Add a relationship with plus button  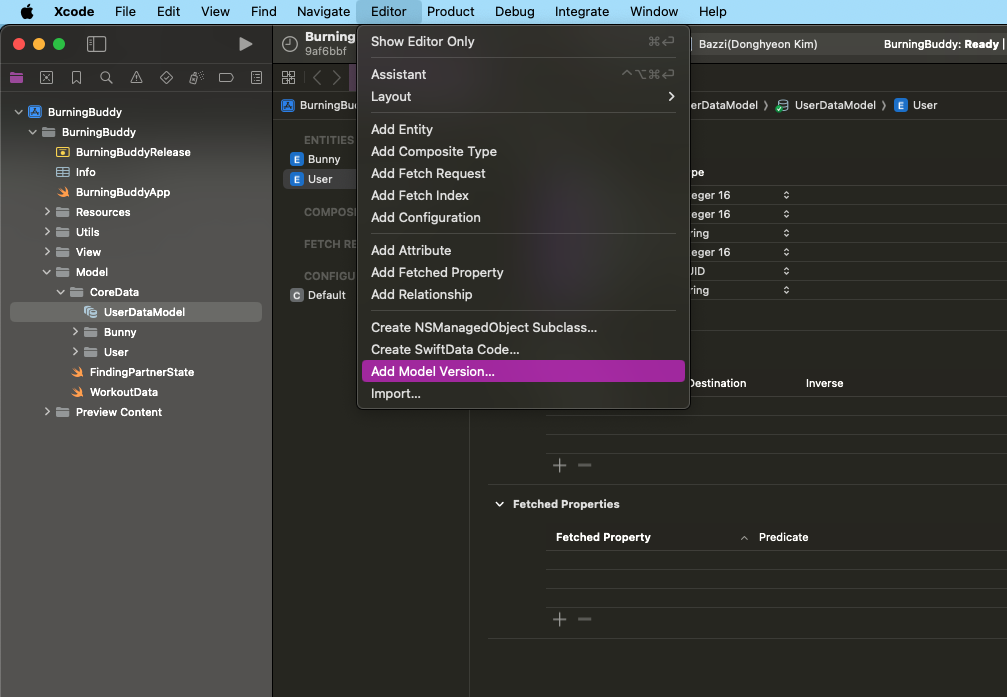pyautogui.click(x=559, y=465)
